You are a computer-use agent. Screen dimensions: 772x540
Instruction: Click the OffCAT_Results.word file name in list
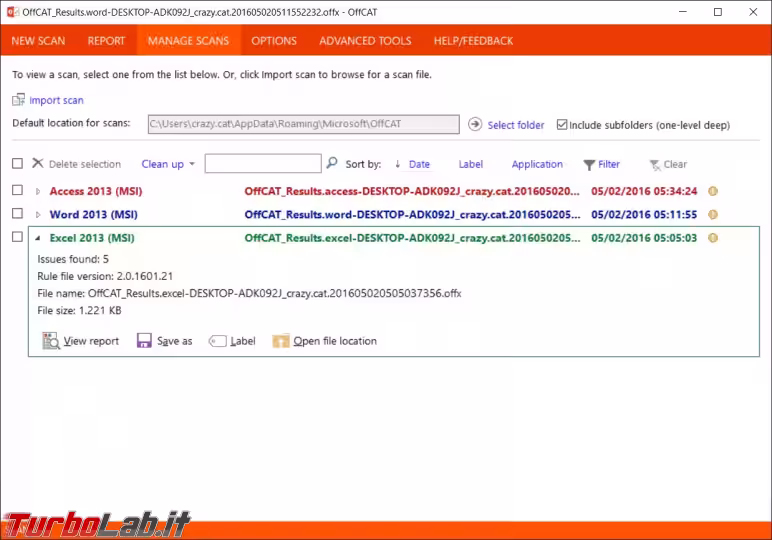coord(412,215)
